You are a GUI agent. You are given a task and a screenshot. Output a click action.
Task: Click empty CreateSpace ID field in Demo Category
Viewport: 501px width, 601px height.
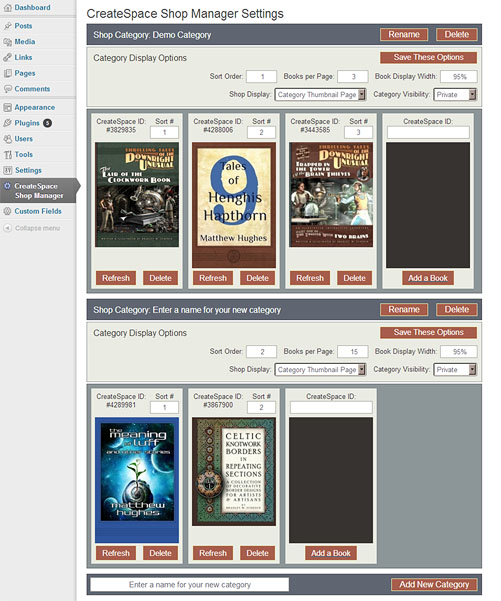click(428, 133)
